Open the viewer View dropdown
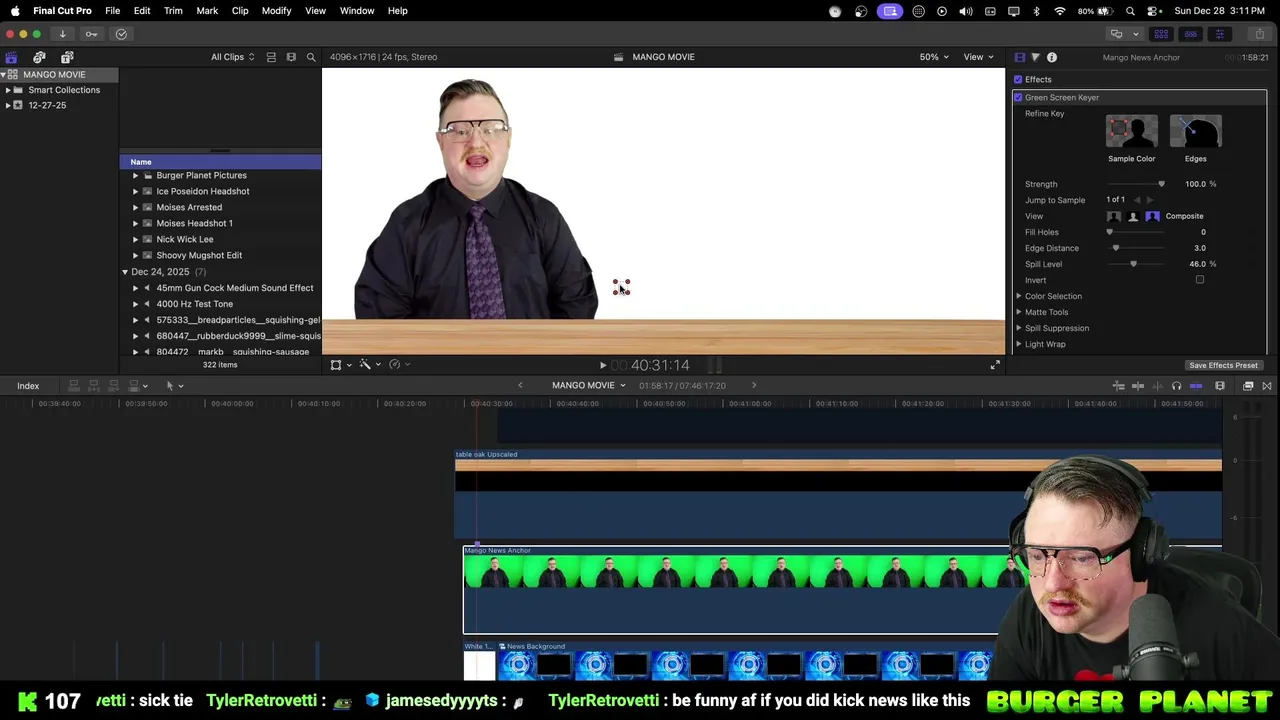 click(977, 57)
